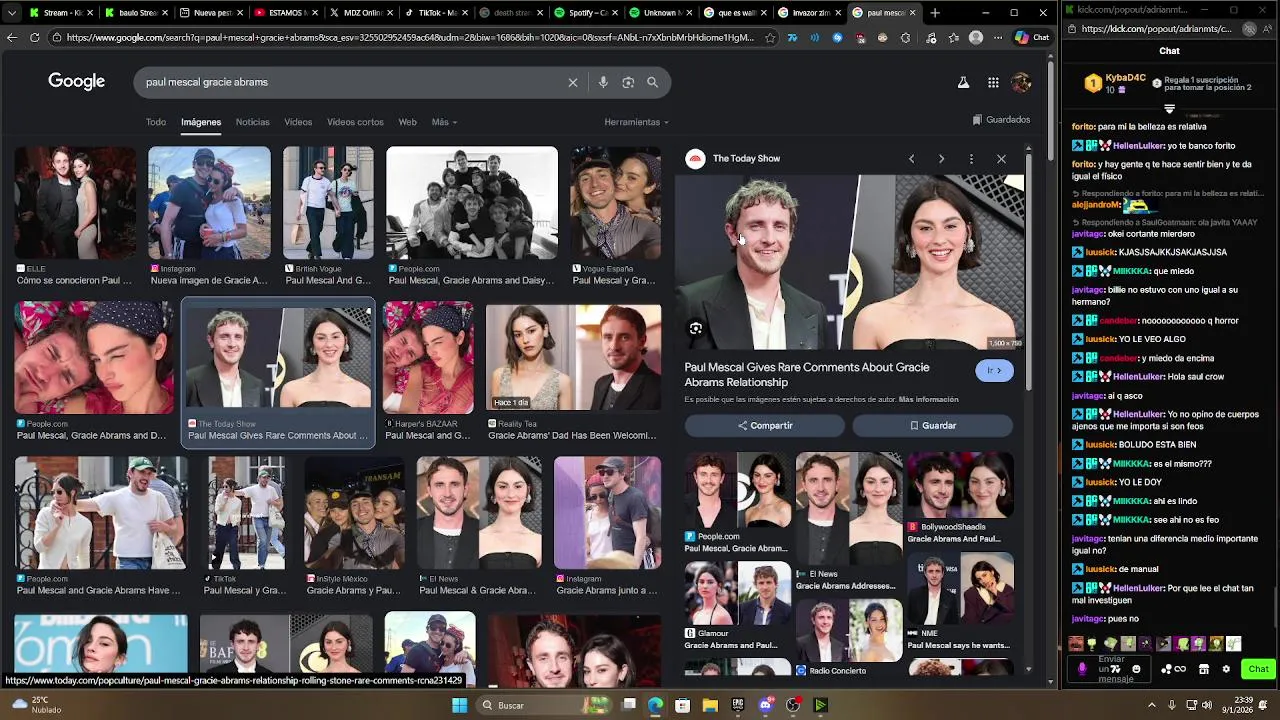Open related BollywoodShaadis image thumbnail

coord(960,486)
